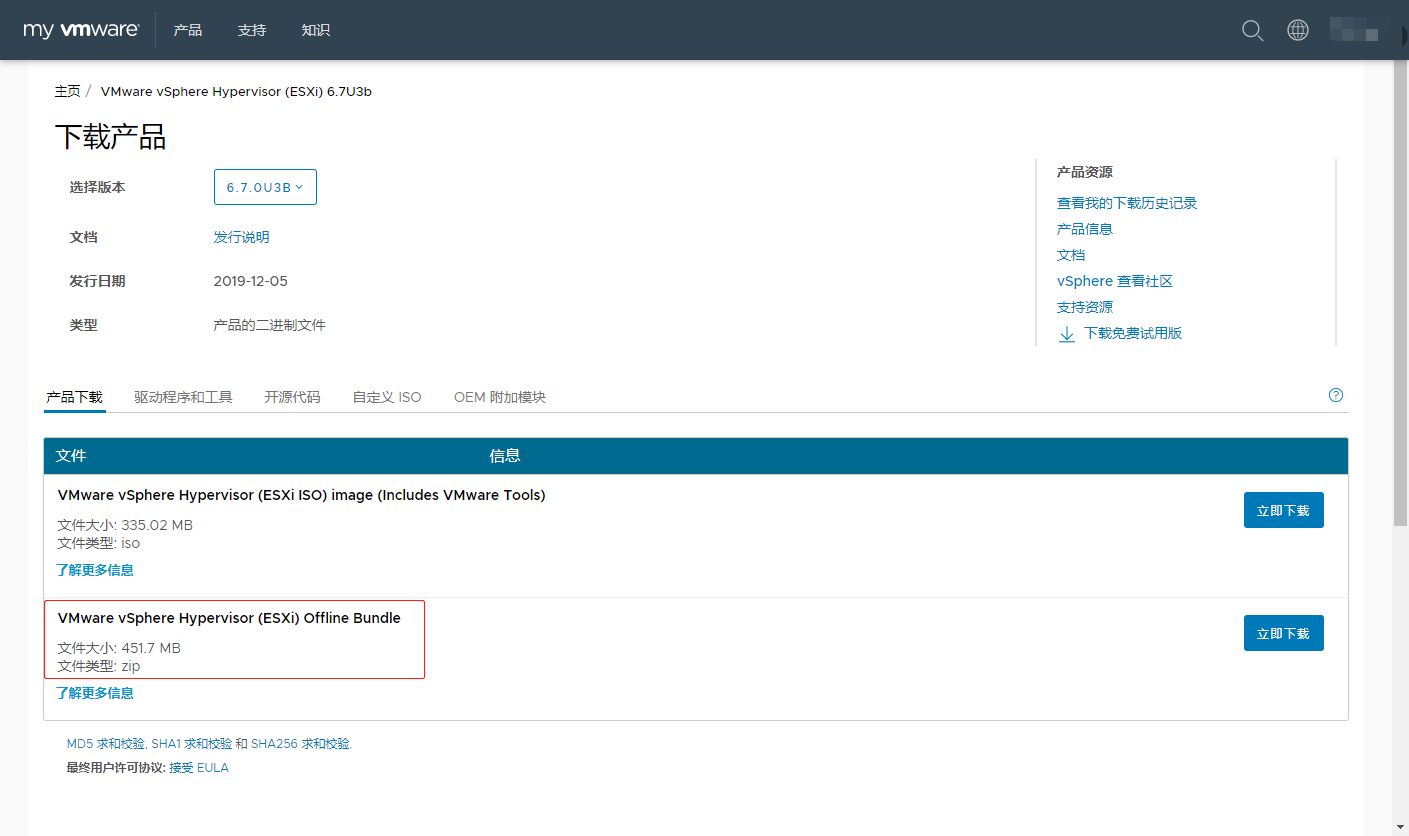Open the search icon in the header
1409x836 pixels.
1252,30
